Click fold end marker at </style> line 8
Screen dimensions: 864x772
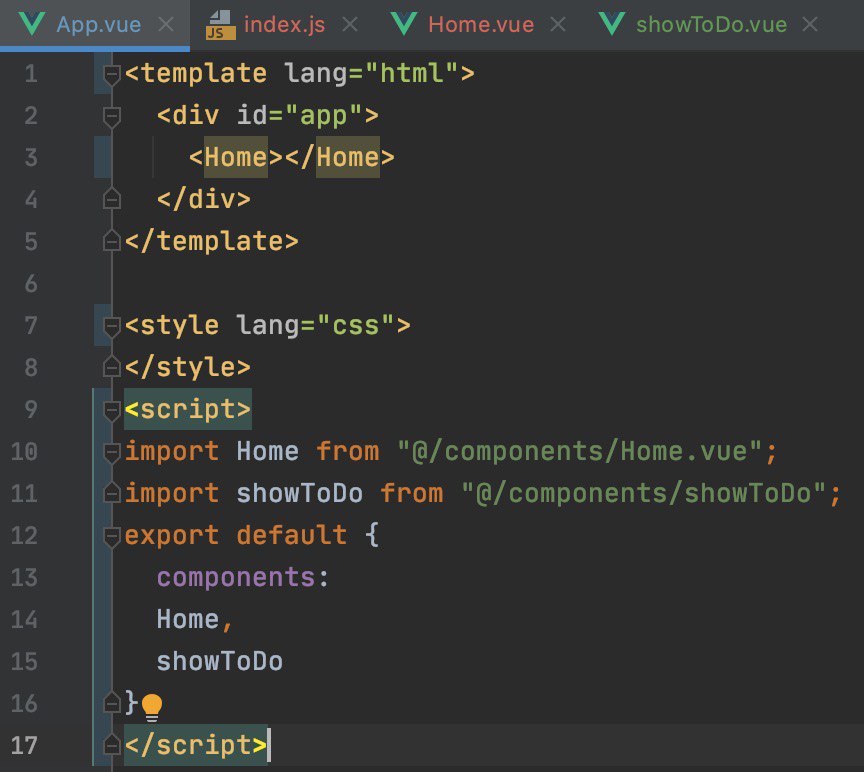tap(112, 366)
